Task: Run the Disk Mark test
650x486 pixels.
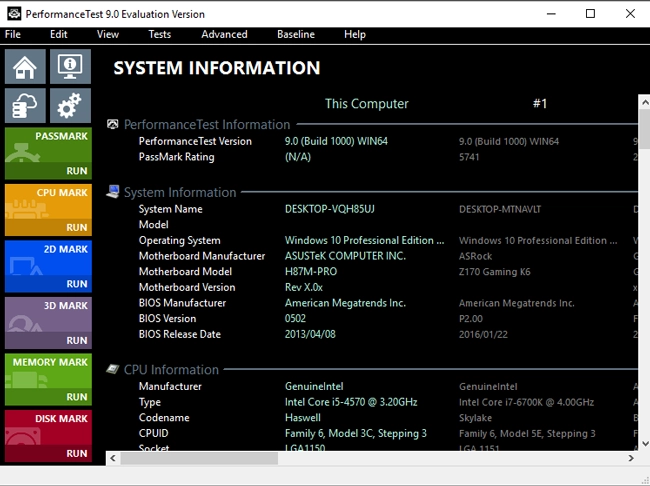Action: (77, 453)
